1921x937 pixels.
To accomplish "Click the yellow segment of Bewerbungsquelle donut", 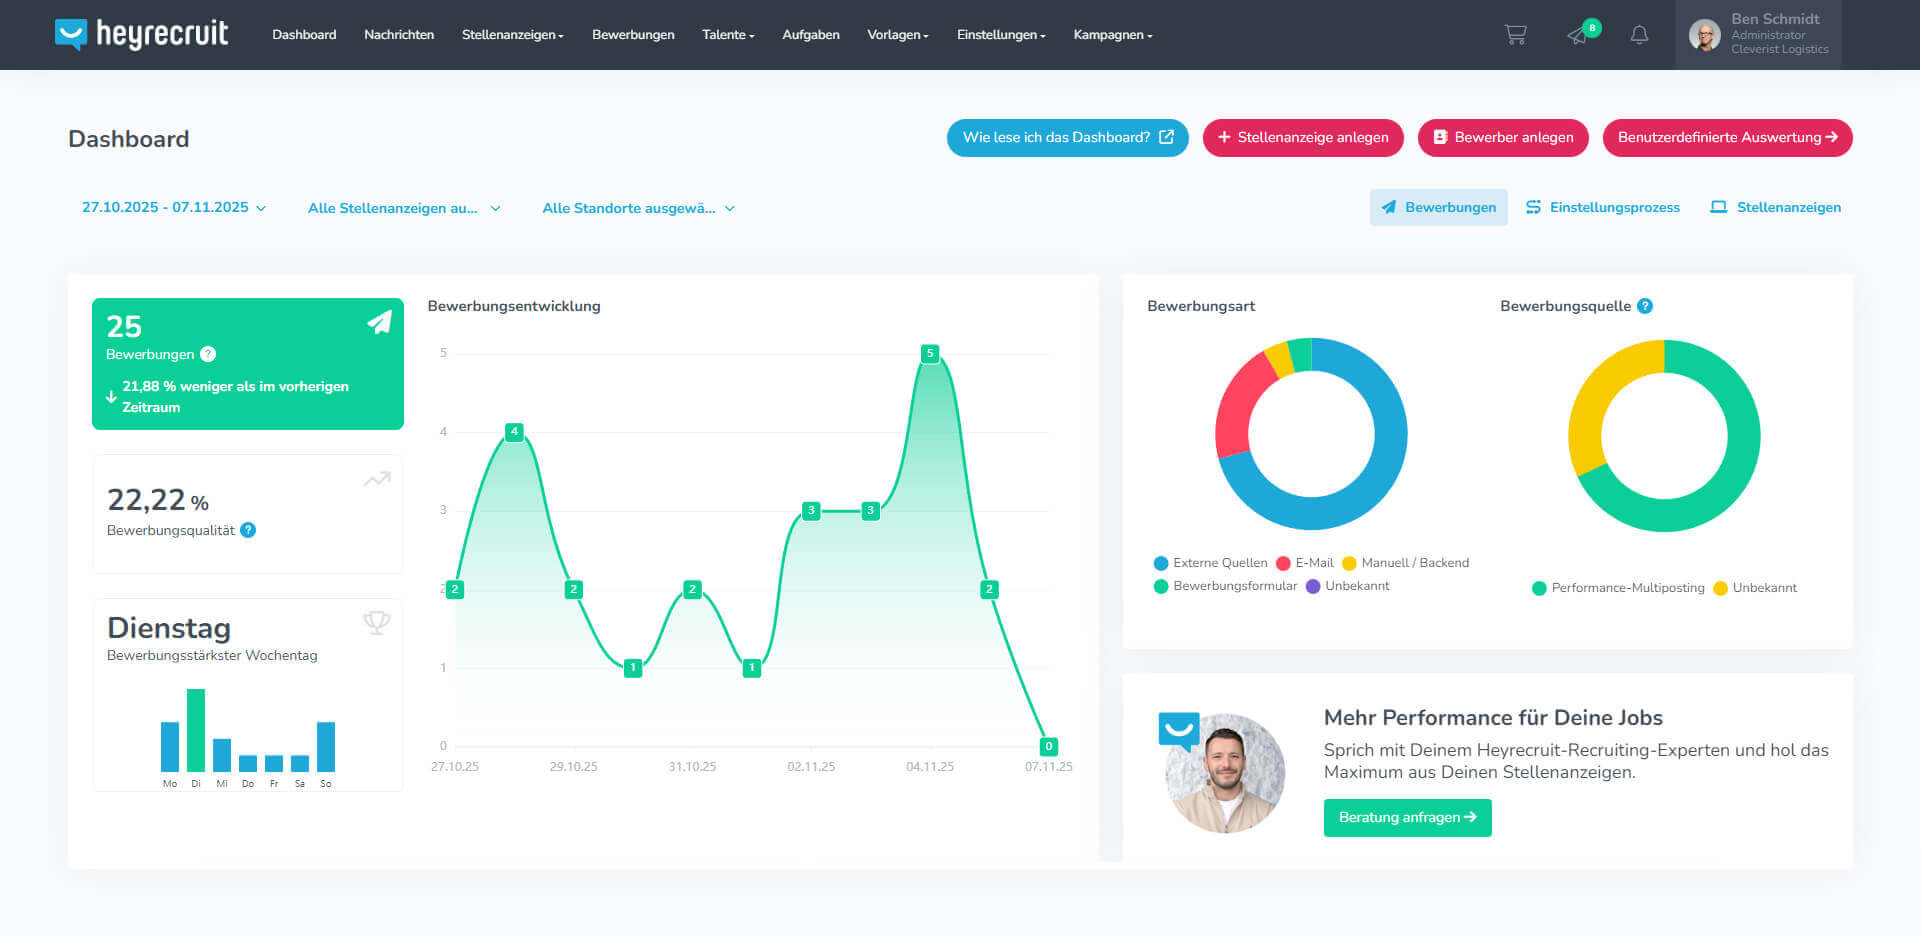I will 1596,400.
